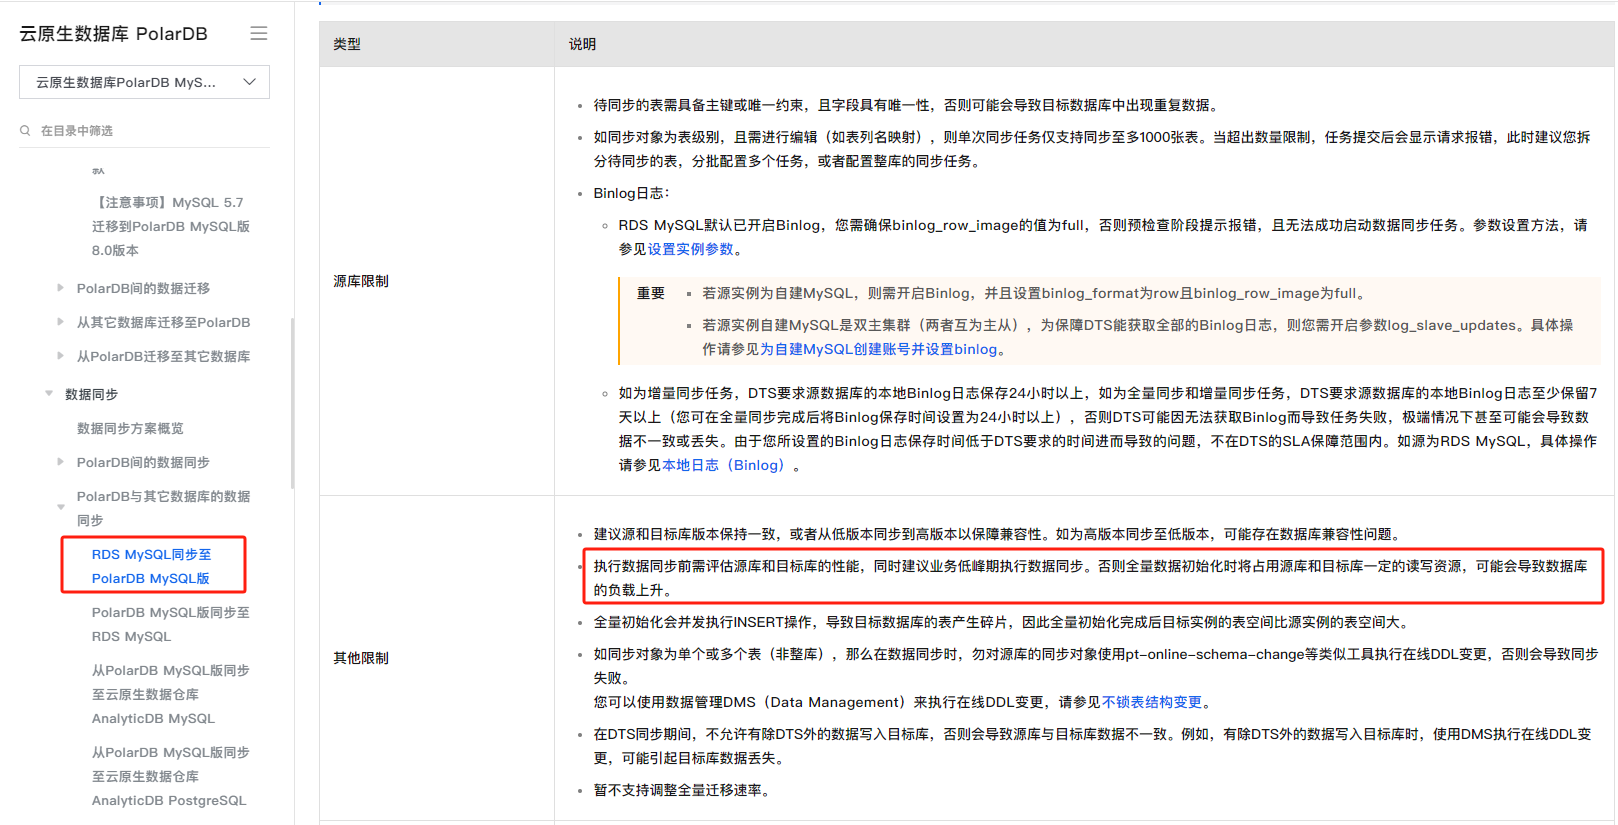This screenshot has width=1618, height=825.
Task: Open 【注意事项】MySQL 5.7迁移到PolarDB MySQL版8.0版本
Action: coord(170,226)
